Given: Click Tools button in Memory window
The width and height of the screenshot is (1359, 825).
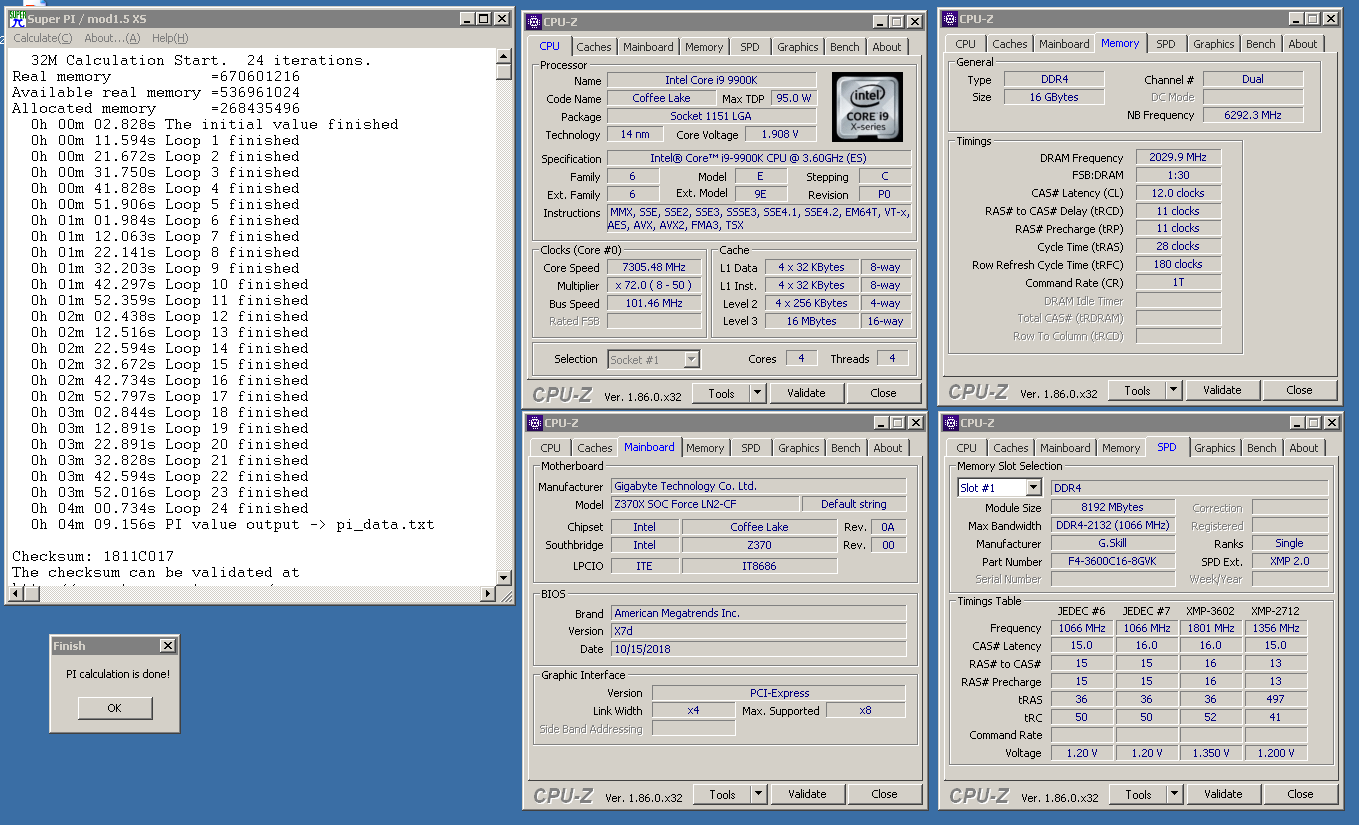Looking at the screenshot, I should point(1137,390).
